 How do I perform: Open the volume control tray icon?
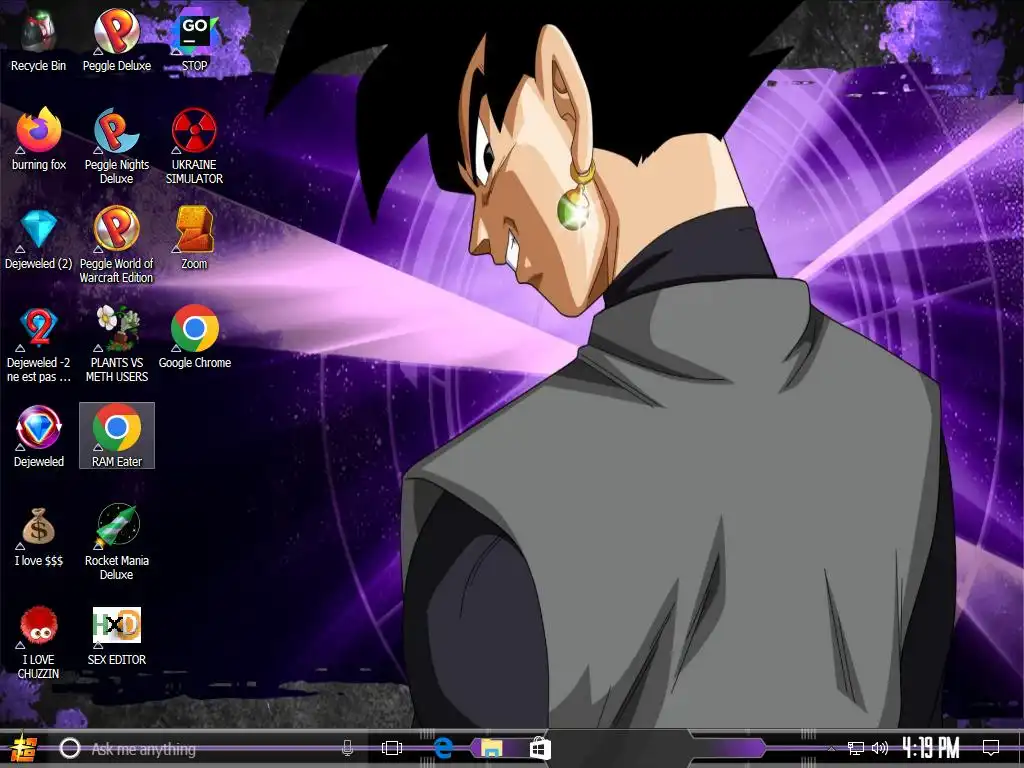tap(880, 748)
